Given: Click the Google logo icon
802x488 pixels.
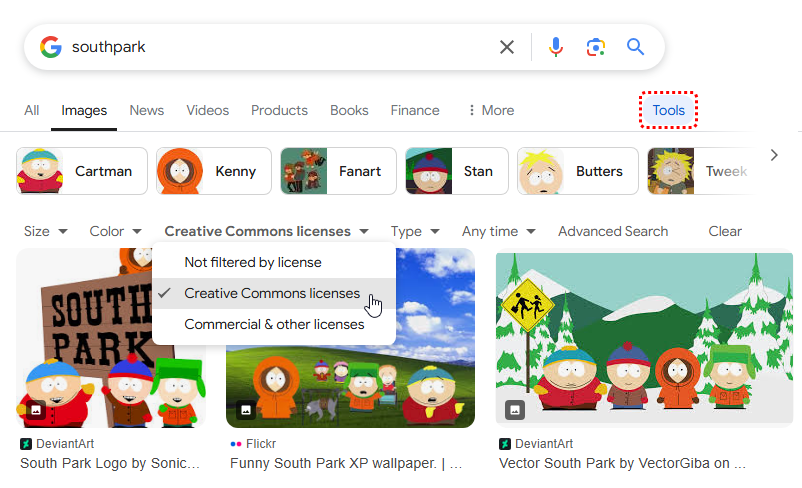Looking at the screenshot, I should (51, 47).
